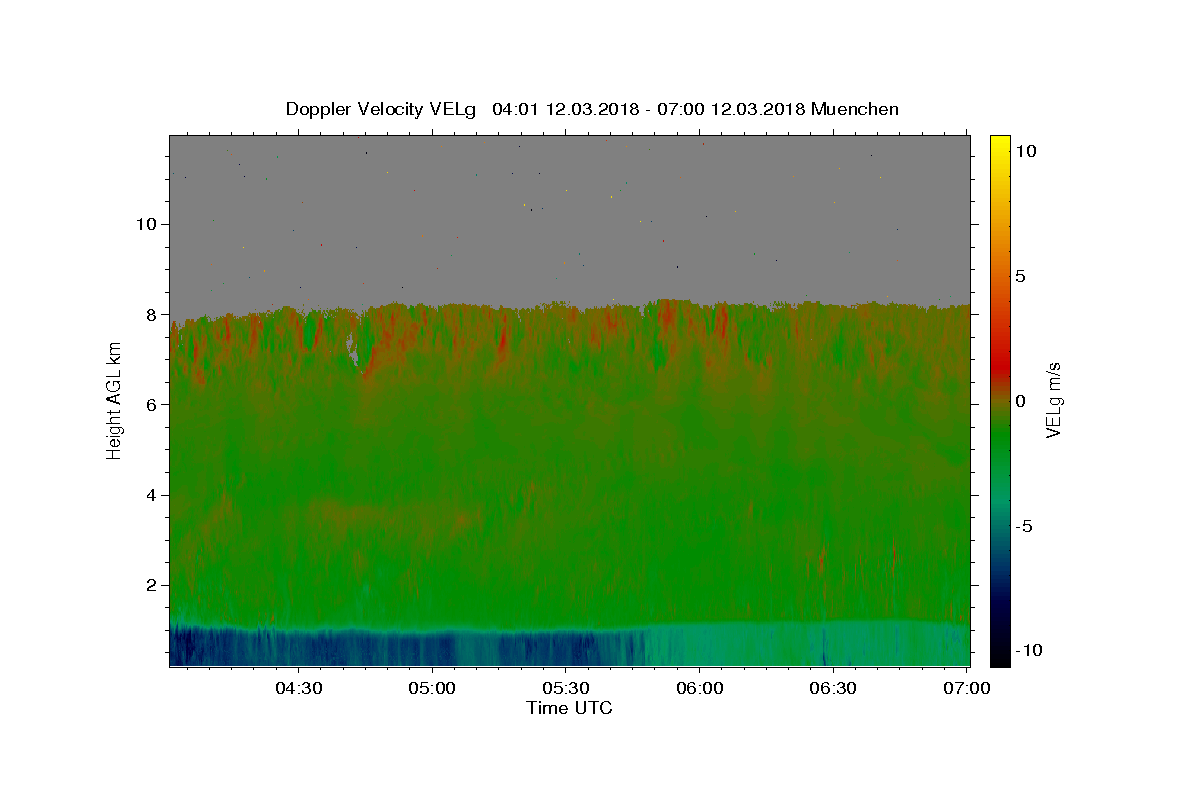Click the plot title 'Doppler Velocity VELg'

point(381,109)
